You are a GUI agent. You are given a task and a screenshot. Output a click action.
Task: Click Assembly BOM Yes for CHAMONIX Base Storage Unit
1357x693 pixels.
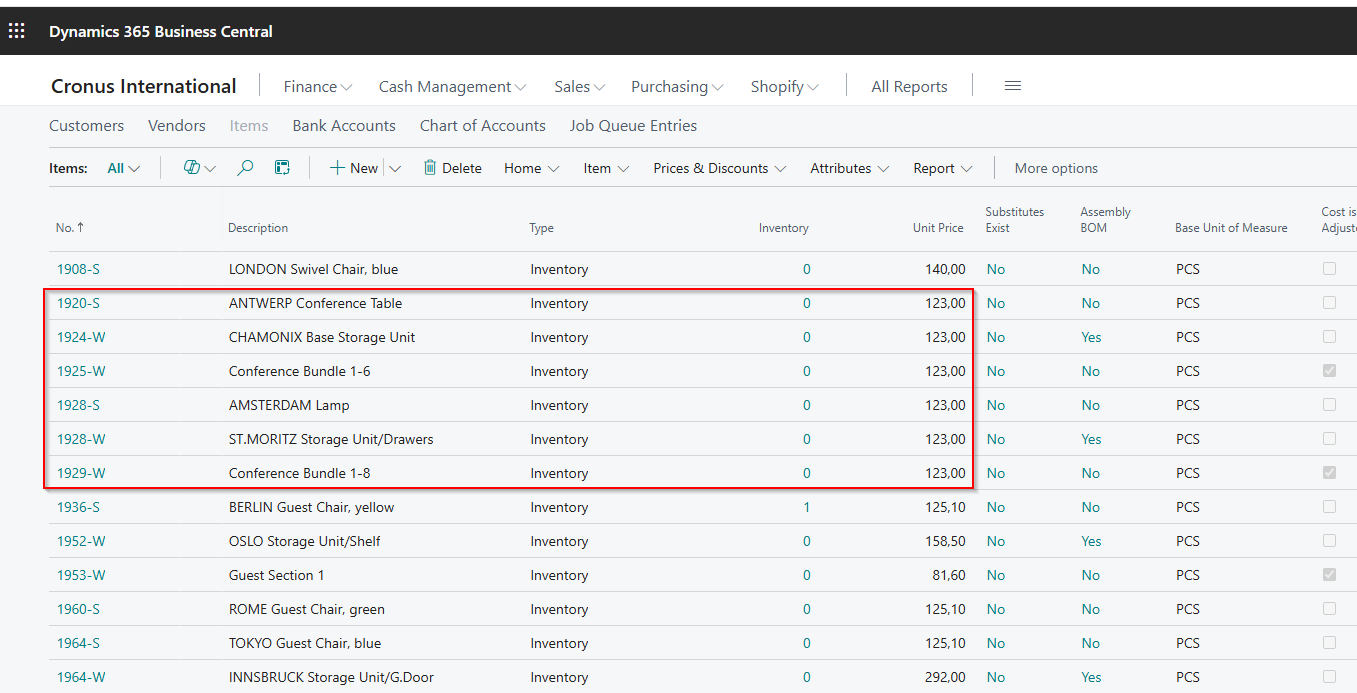pos(1091,337)
